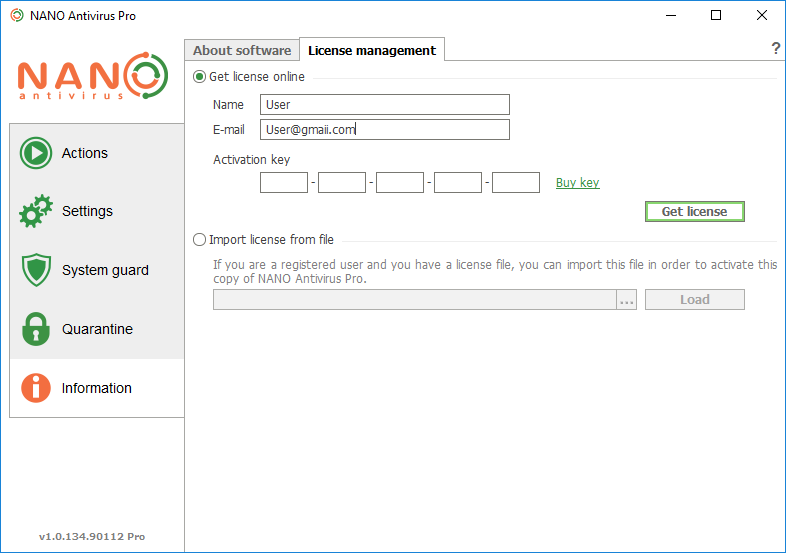The height and width of the screenshot is (553, 786).
Task: Click the first activation key box
Action: [284, 182]
